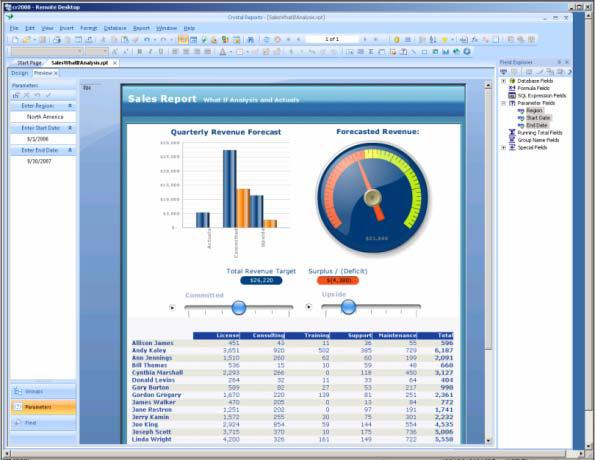Open the Insert menu
595x460 pixels.
click(x=66, y=28)
